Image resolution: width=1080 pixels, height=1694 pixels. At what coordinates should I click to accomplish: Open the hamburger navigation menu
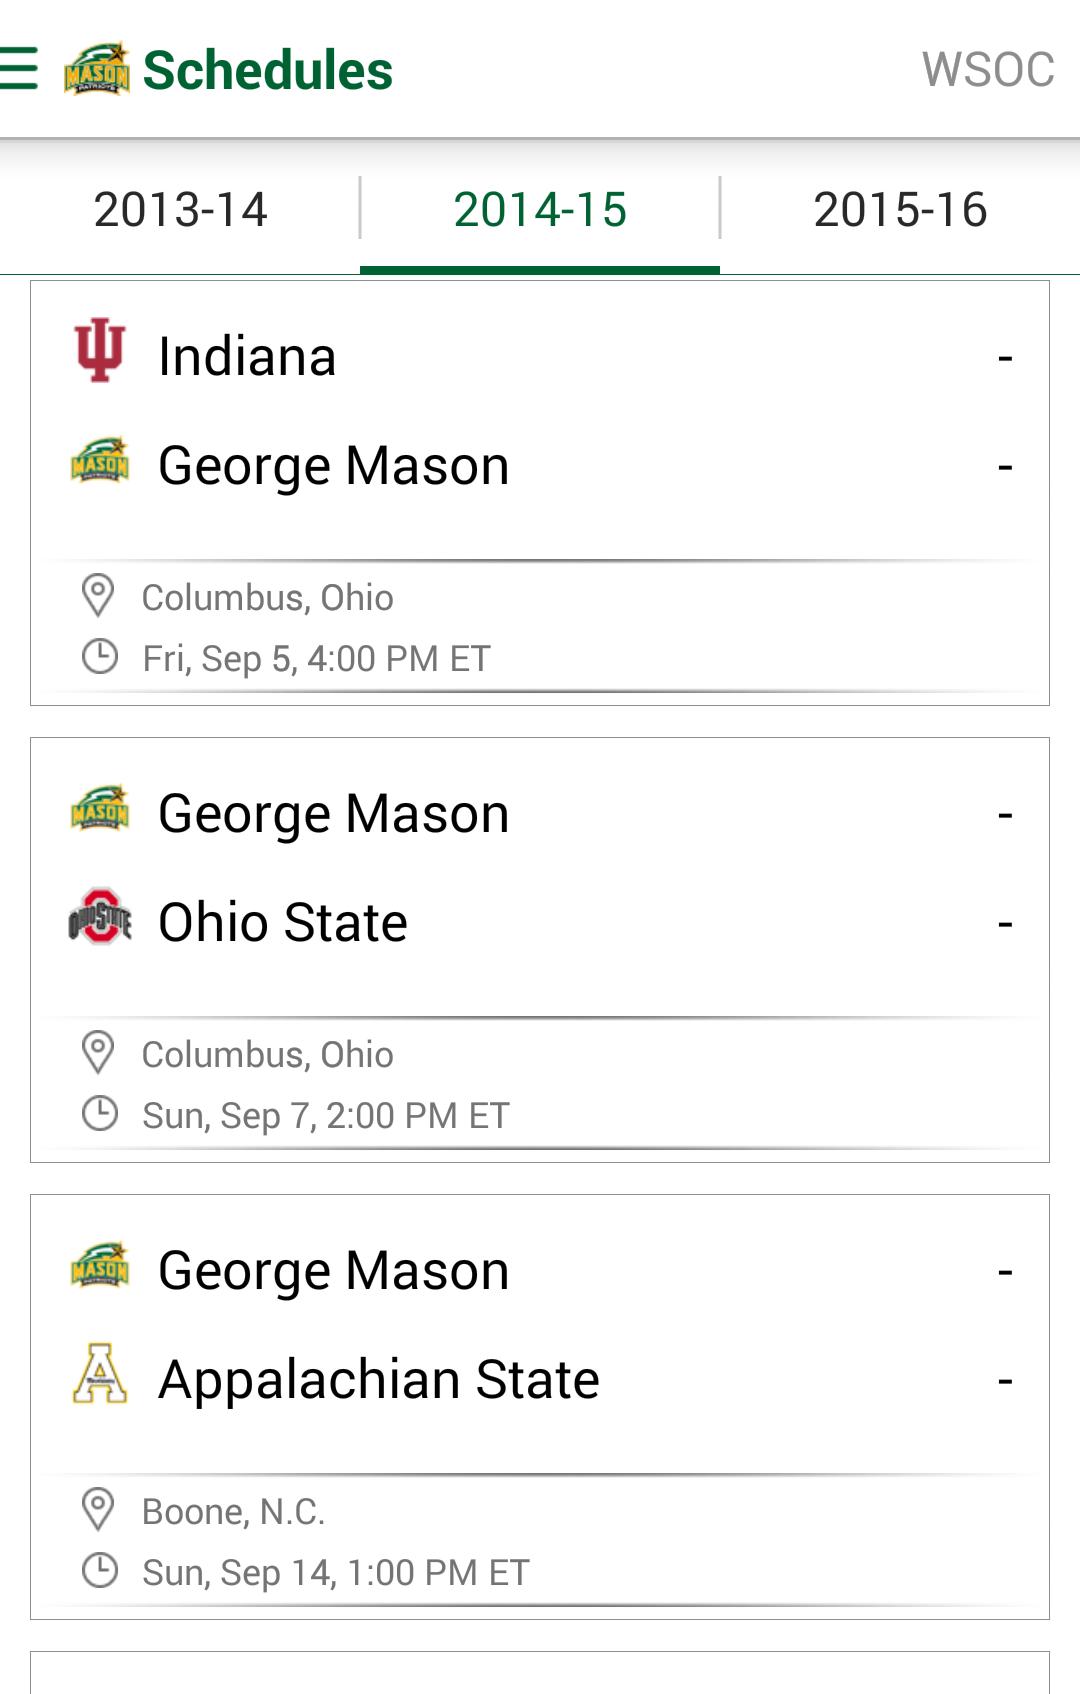point(19,69)
